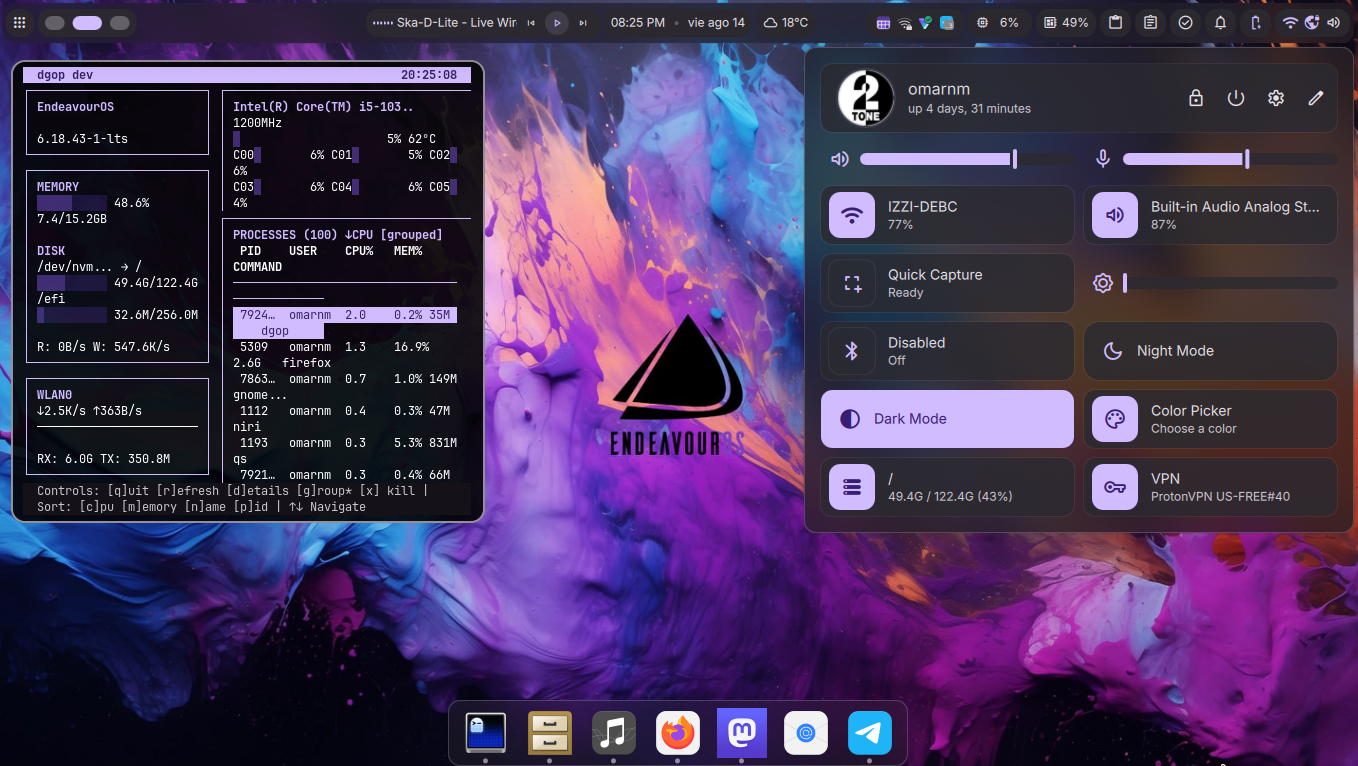This screenshot has height=766, width=1358.
Task: Expand the root disk usage details
Action: (947, 487)
